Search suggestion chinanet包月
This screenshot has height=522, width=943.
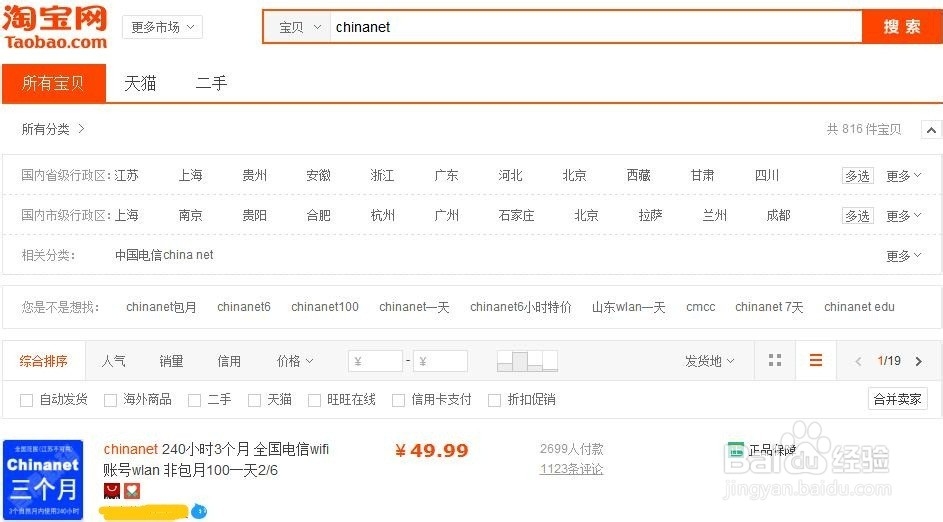[161, 307]
